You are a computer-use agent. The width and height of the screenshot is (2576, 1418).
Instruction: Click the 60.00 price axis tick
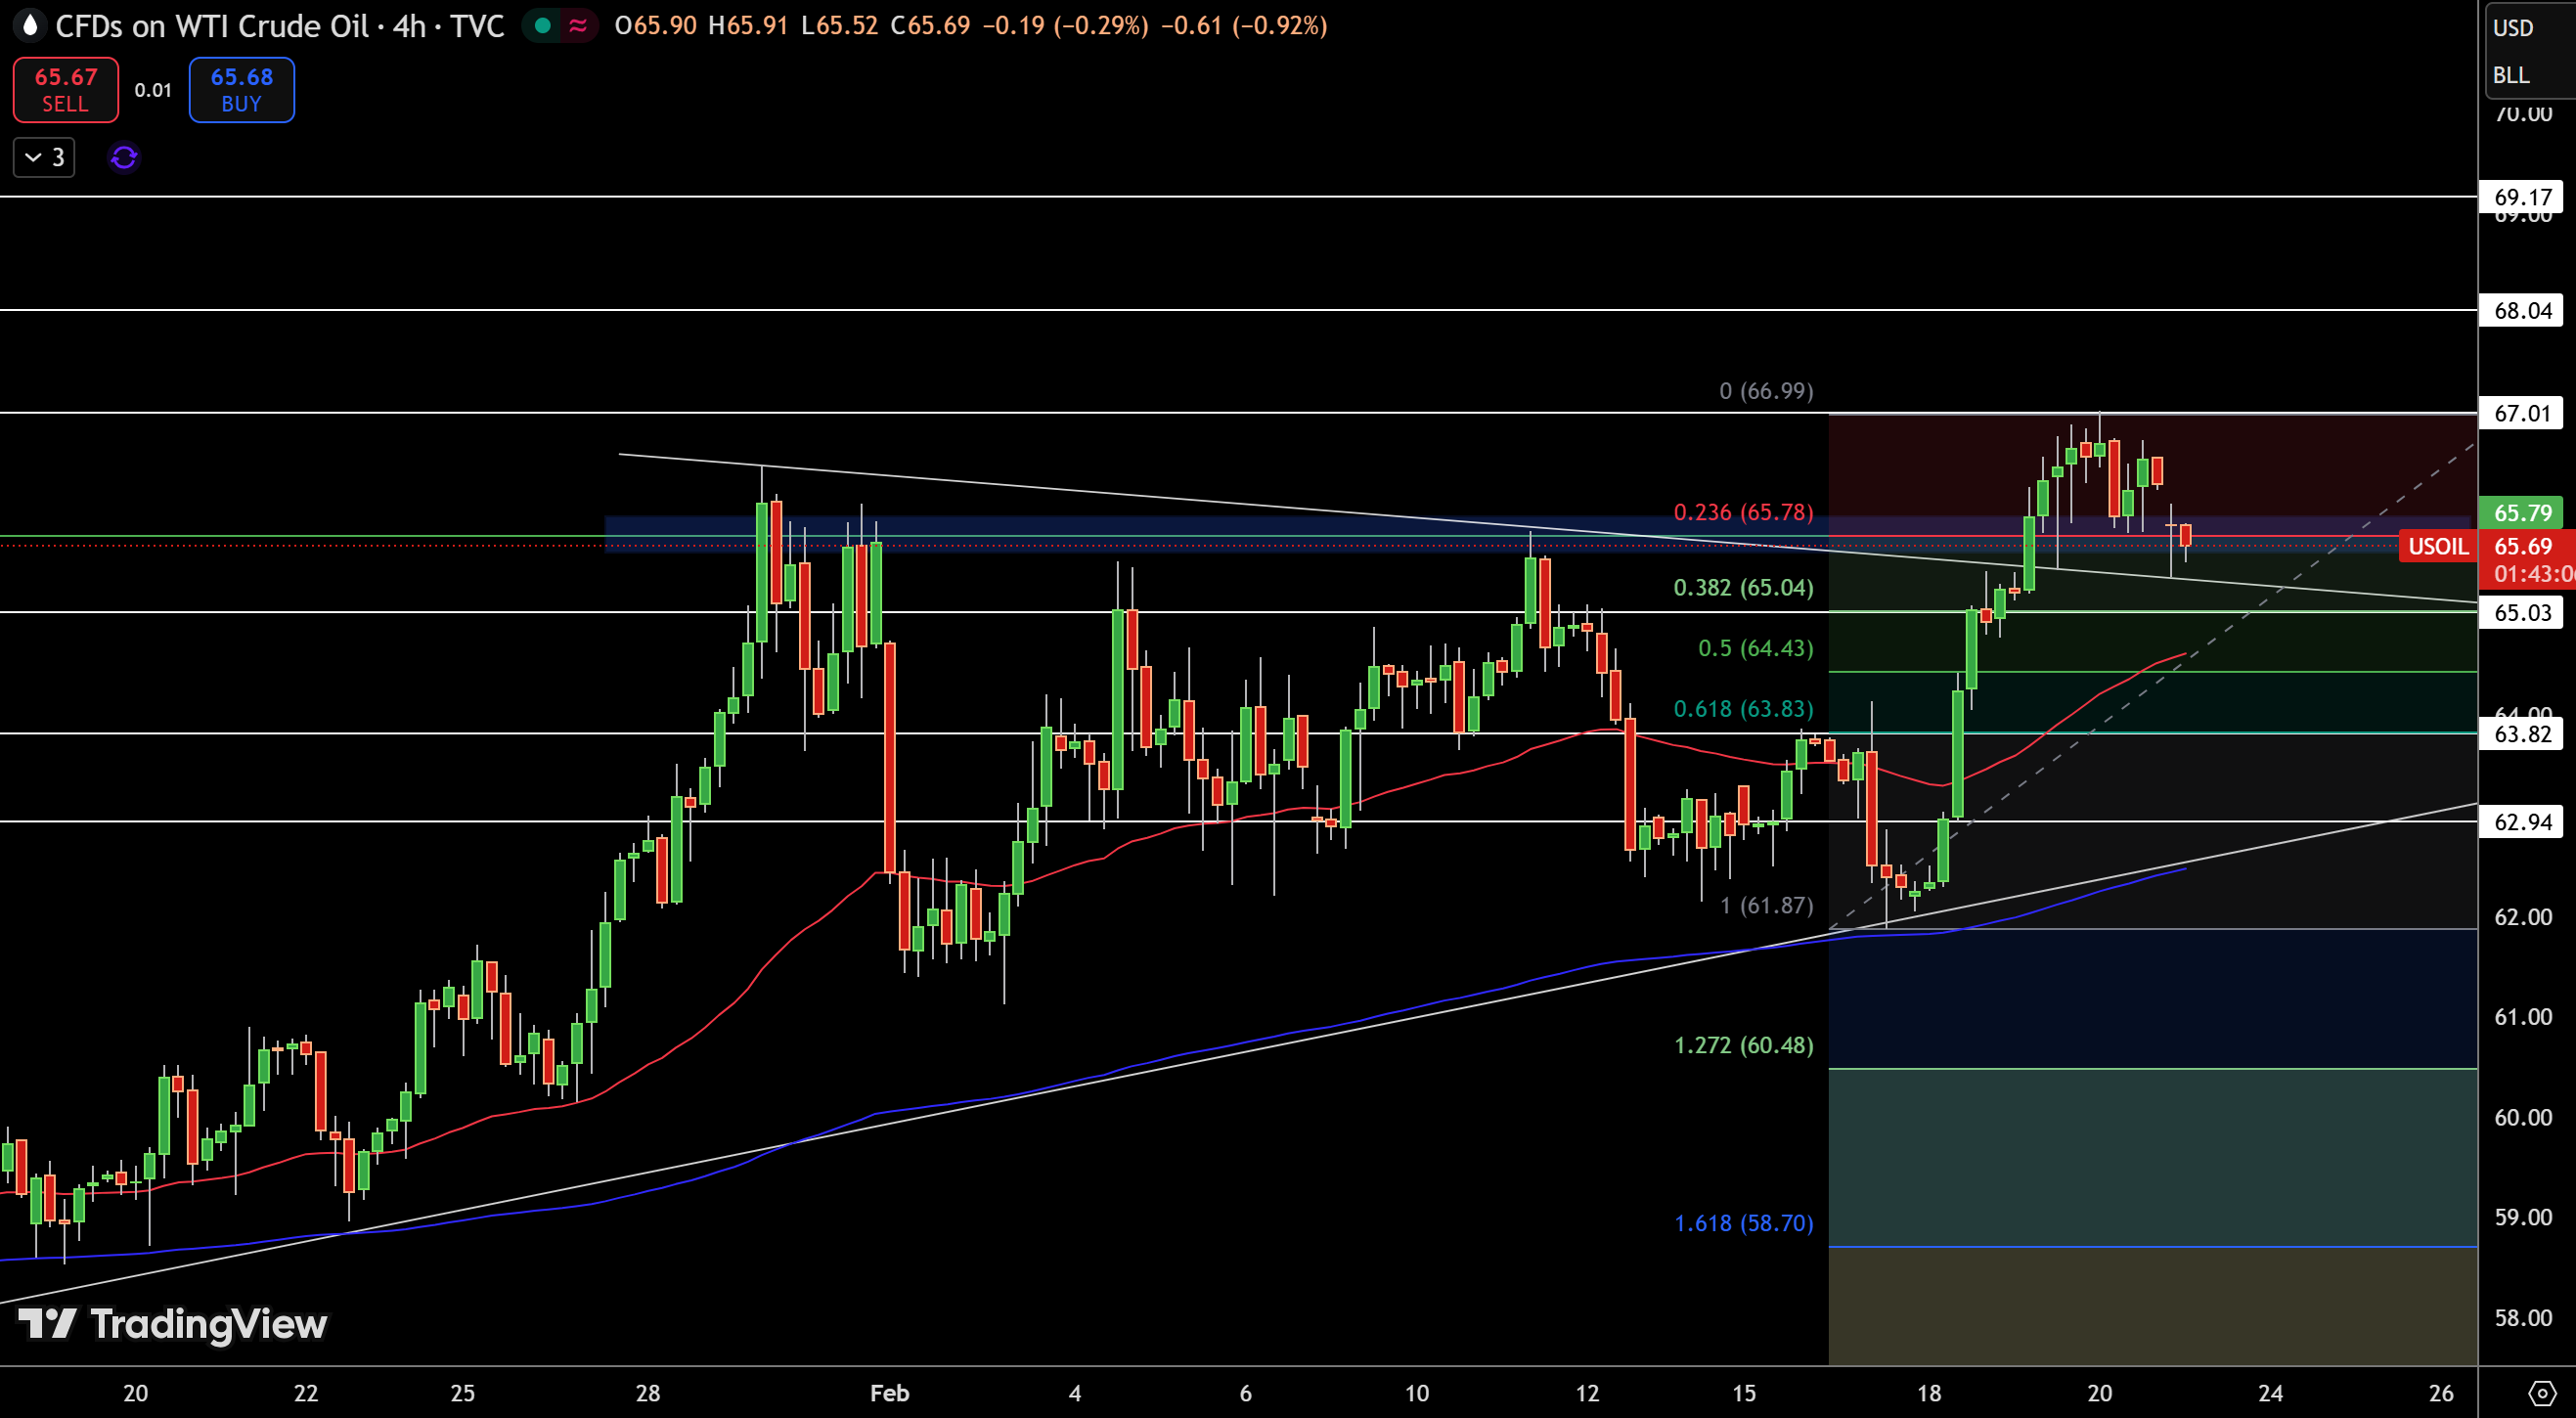2522,1118
